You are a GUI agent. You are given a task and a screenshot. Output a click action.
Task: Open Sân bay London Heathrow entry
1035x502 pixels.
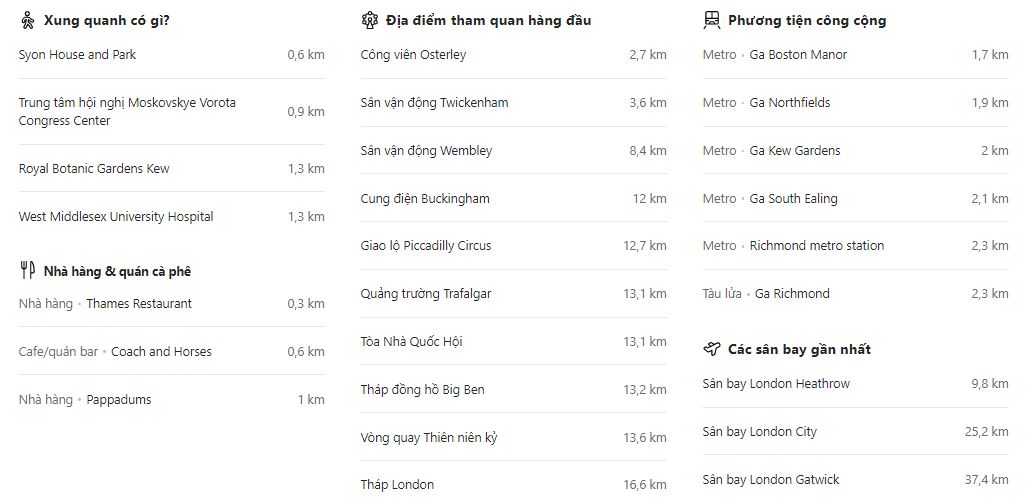point(855,383)
